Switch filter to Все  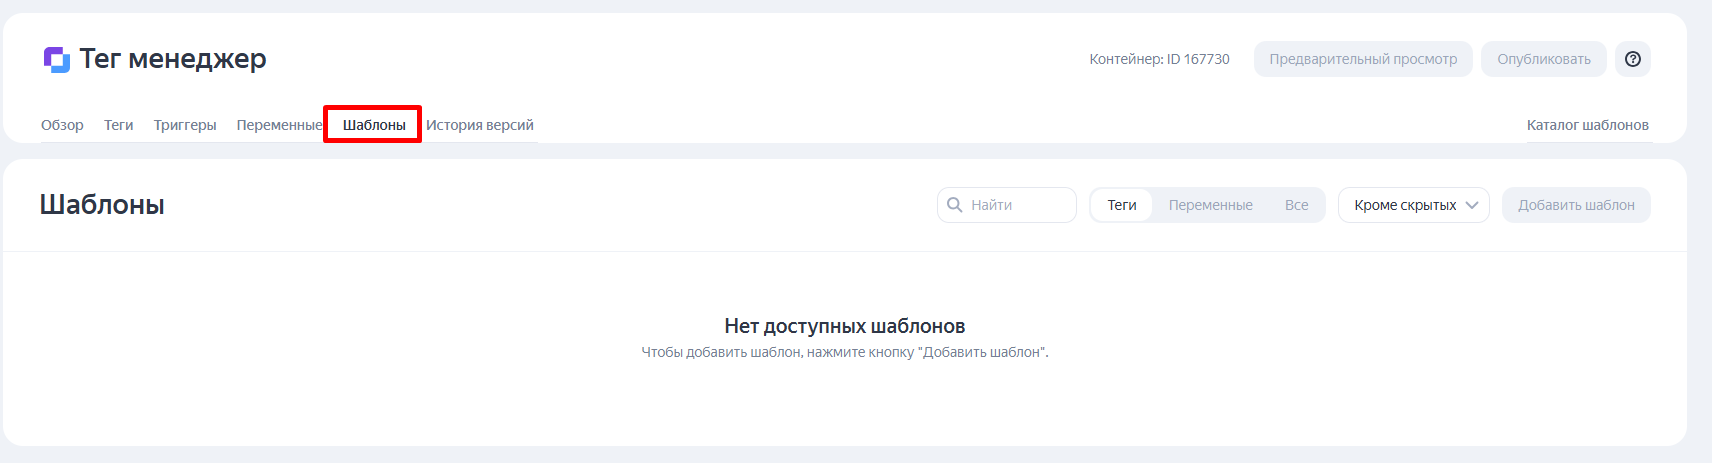(1296, 205)
